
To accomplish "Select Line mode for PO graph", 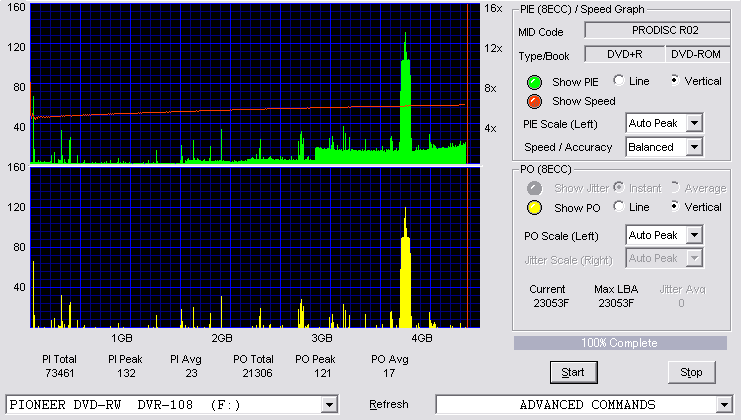I will [618, 206].
